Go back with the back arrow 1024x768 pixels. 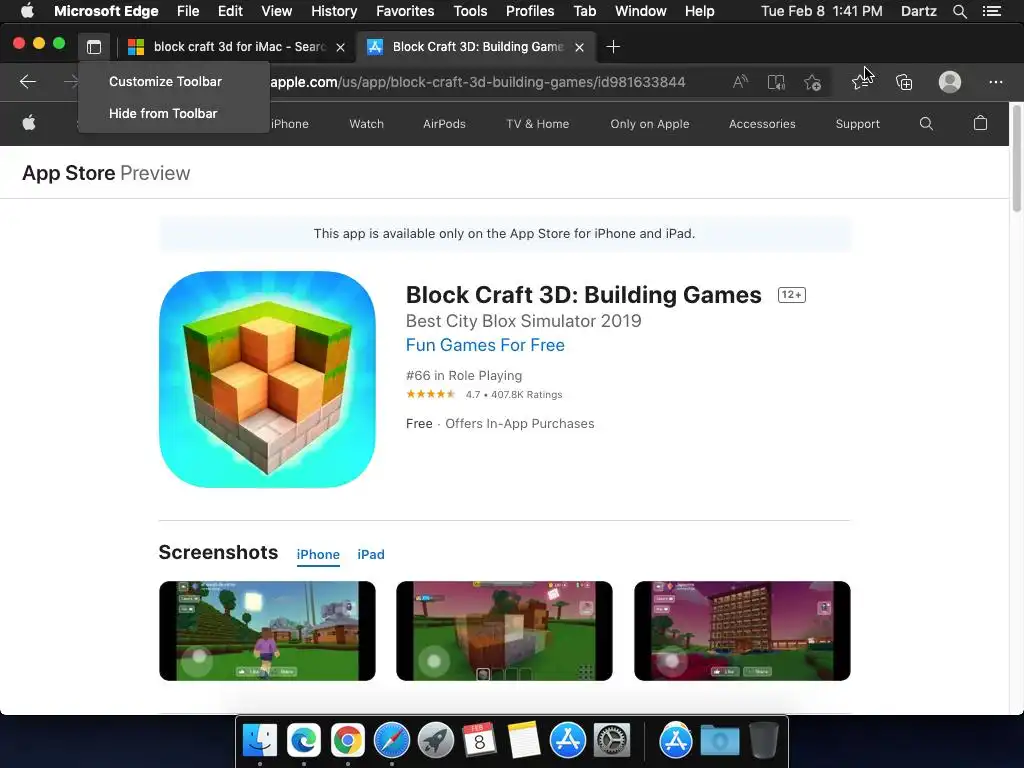tap(27, 82)
